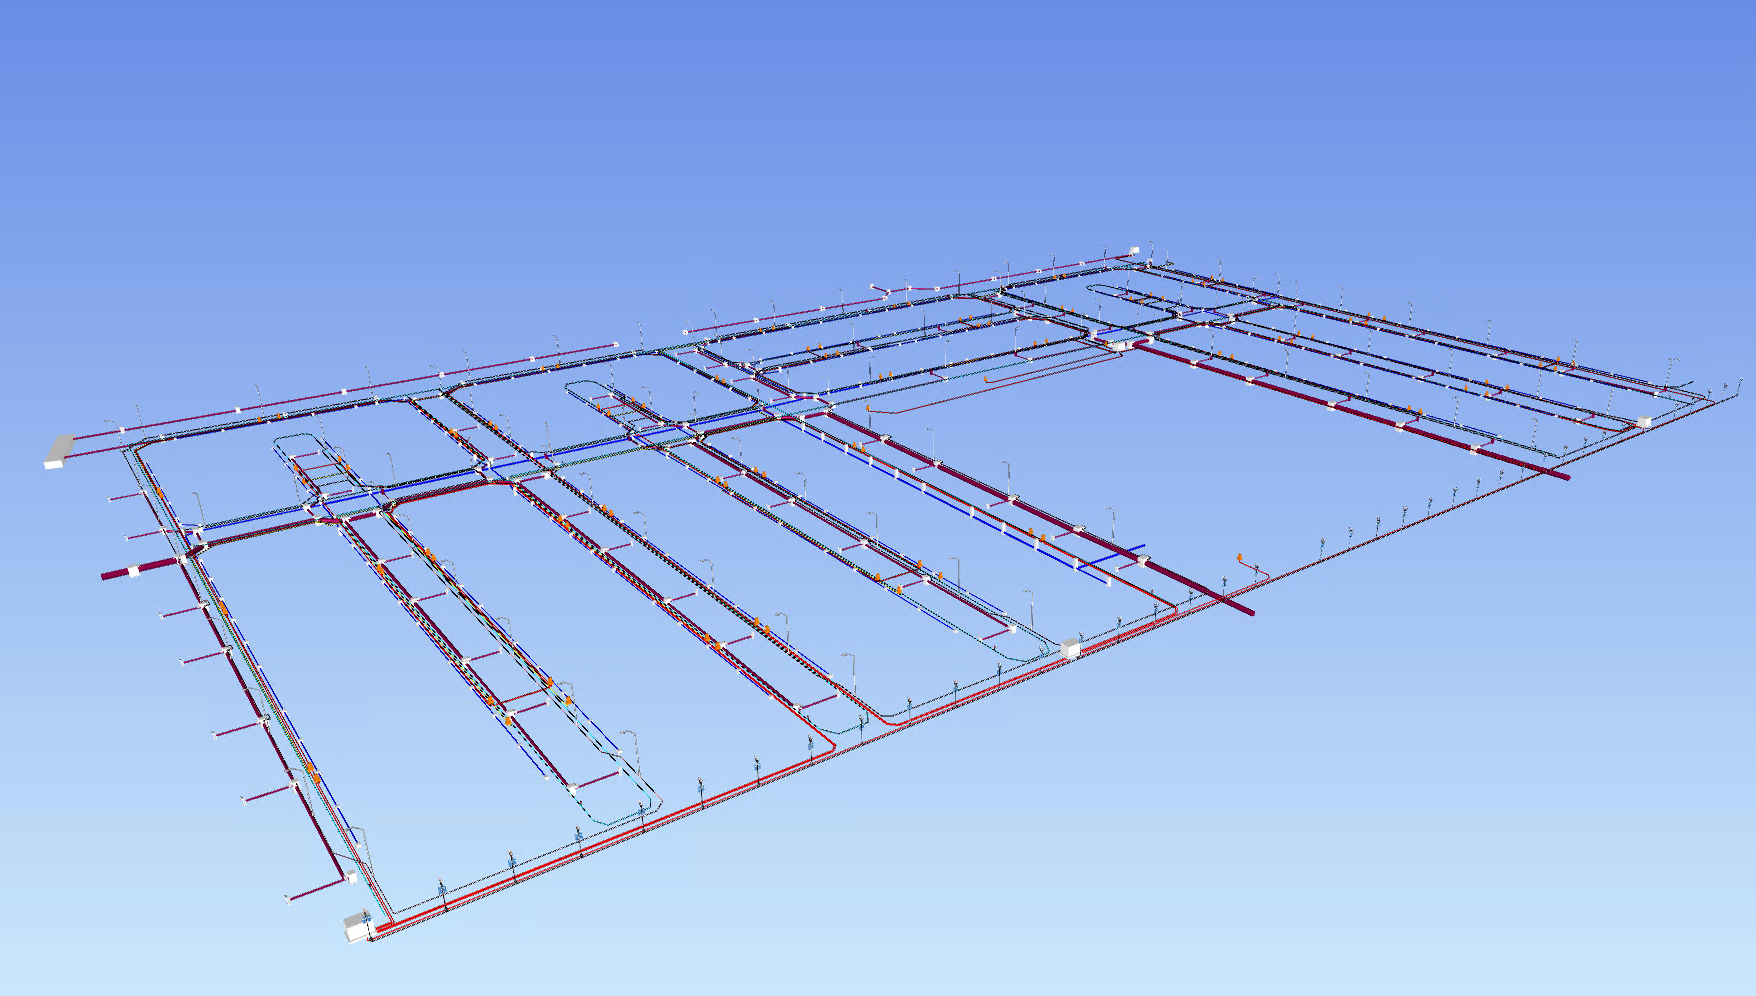Click the white box at far-right network corner
Screen dimensions: 1756x996
coord(1643,422)
